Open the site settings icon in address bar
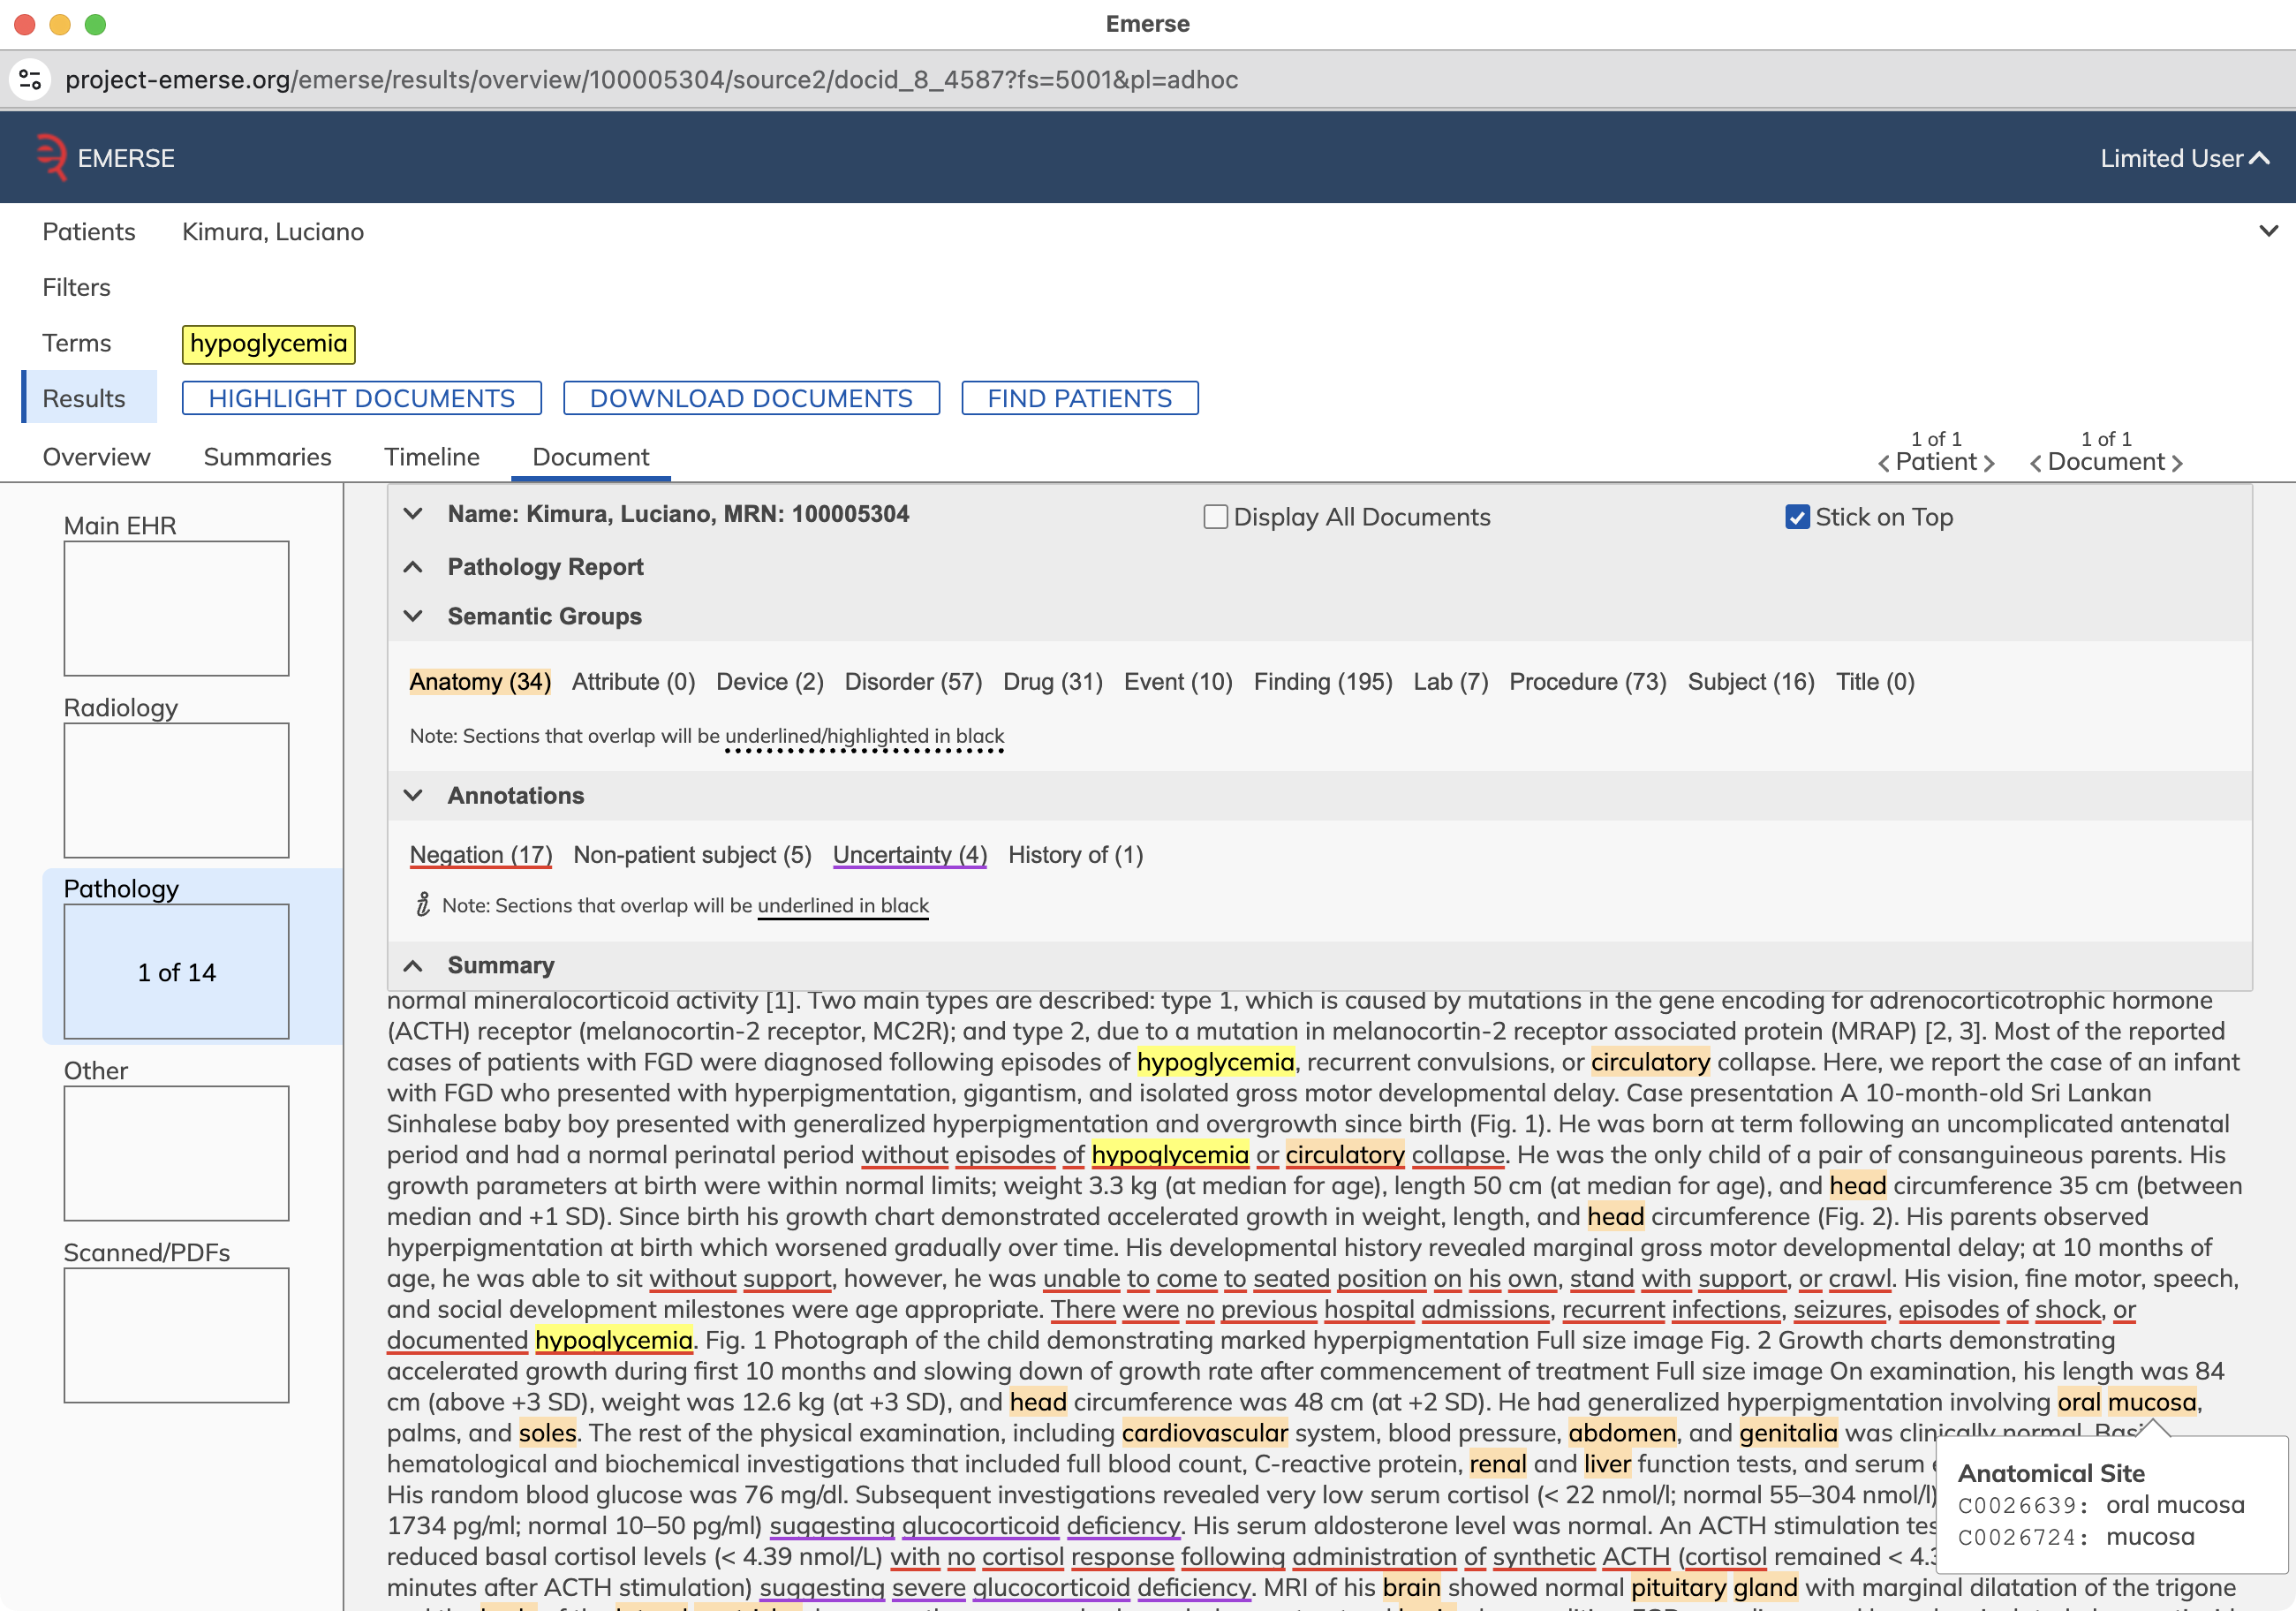 pyautogui.click(x=30, y=79)
